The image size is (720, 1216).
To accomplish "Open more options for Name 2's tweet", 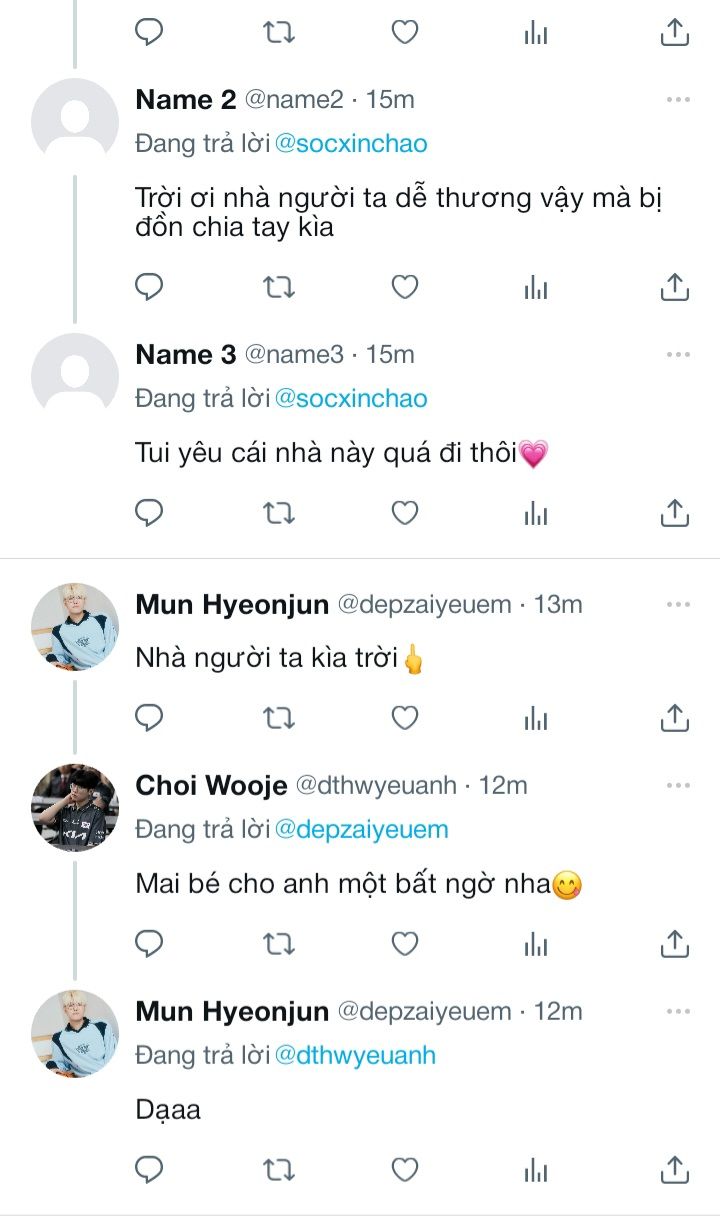I will tap(678, 100).
